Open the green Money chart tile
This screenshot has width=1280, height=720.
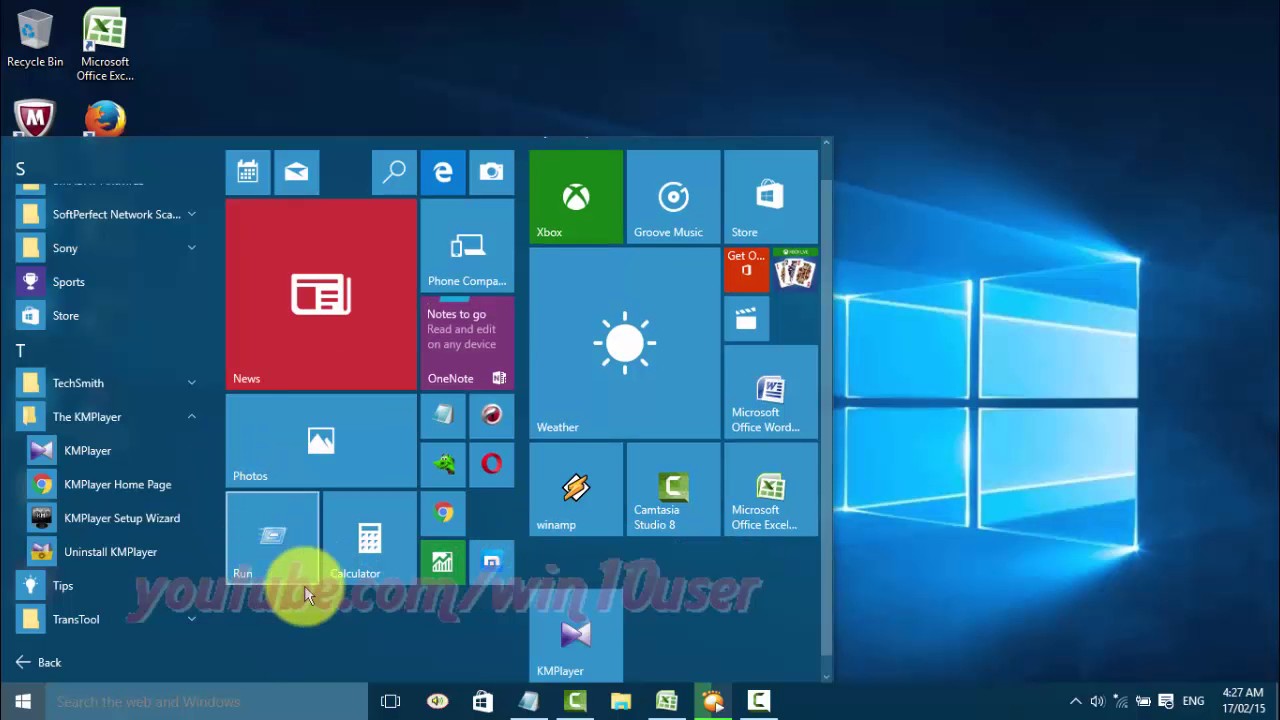coord(443,562)
